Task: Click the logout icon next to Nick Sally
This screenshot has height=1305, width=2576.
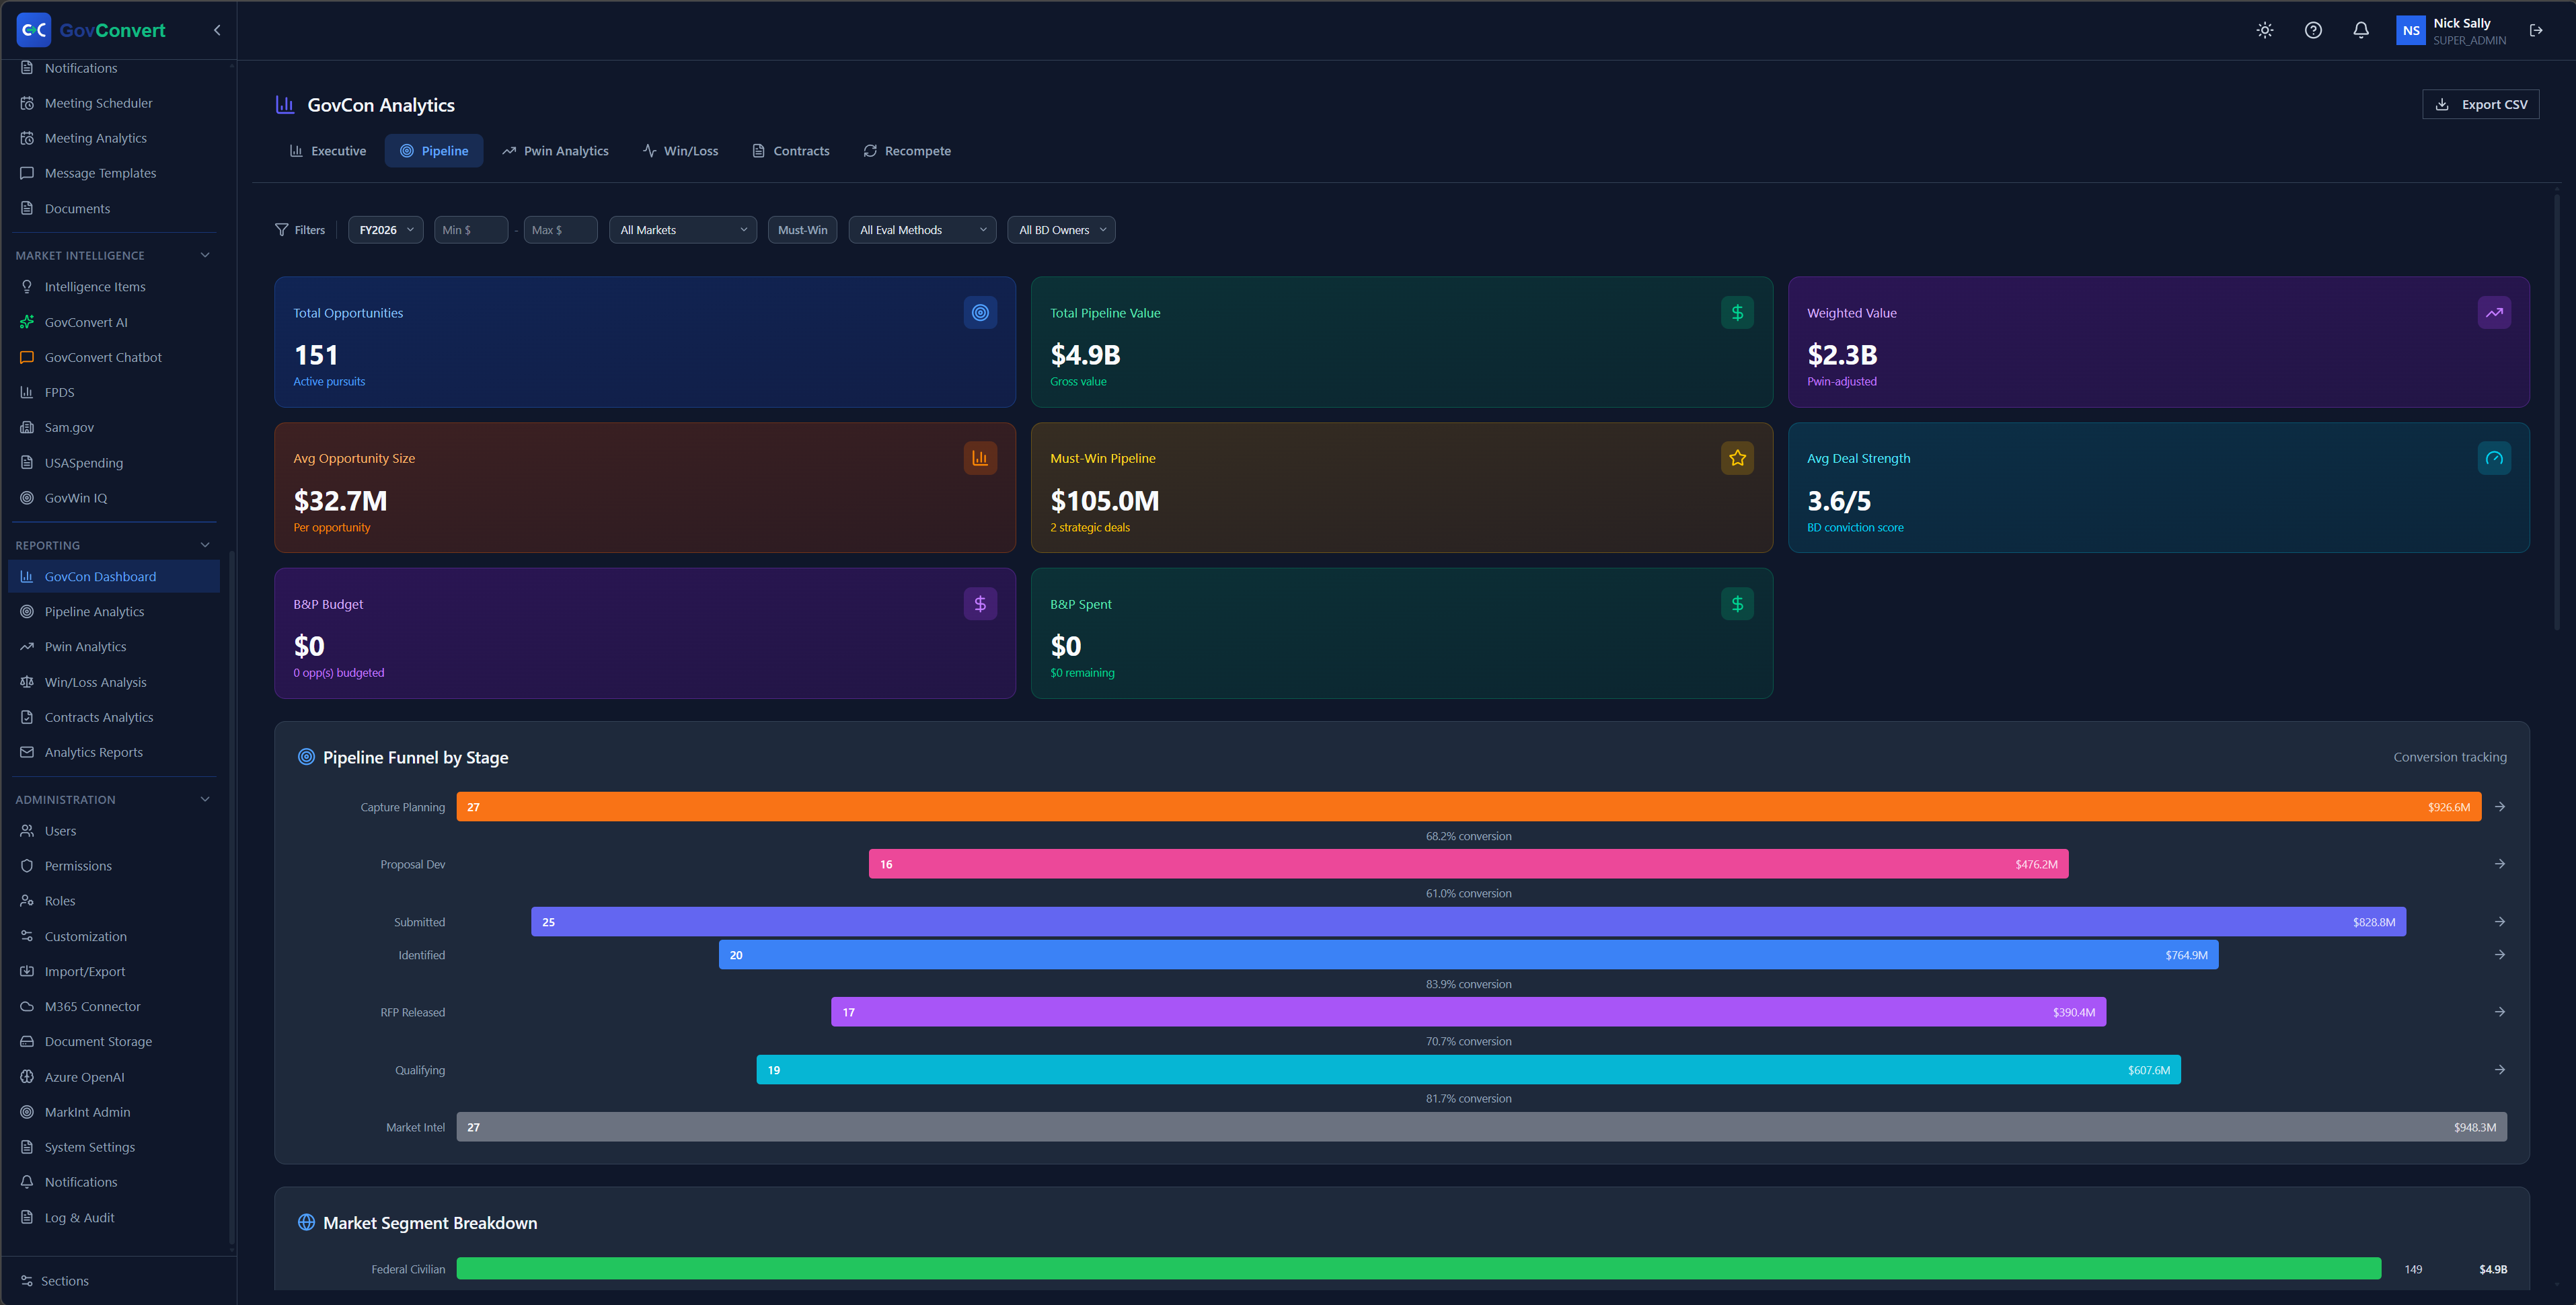Action: pyautogui.click(x=2536, y=30)
